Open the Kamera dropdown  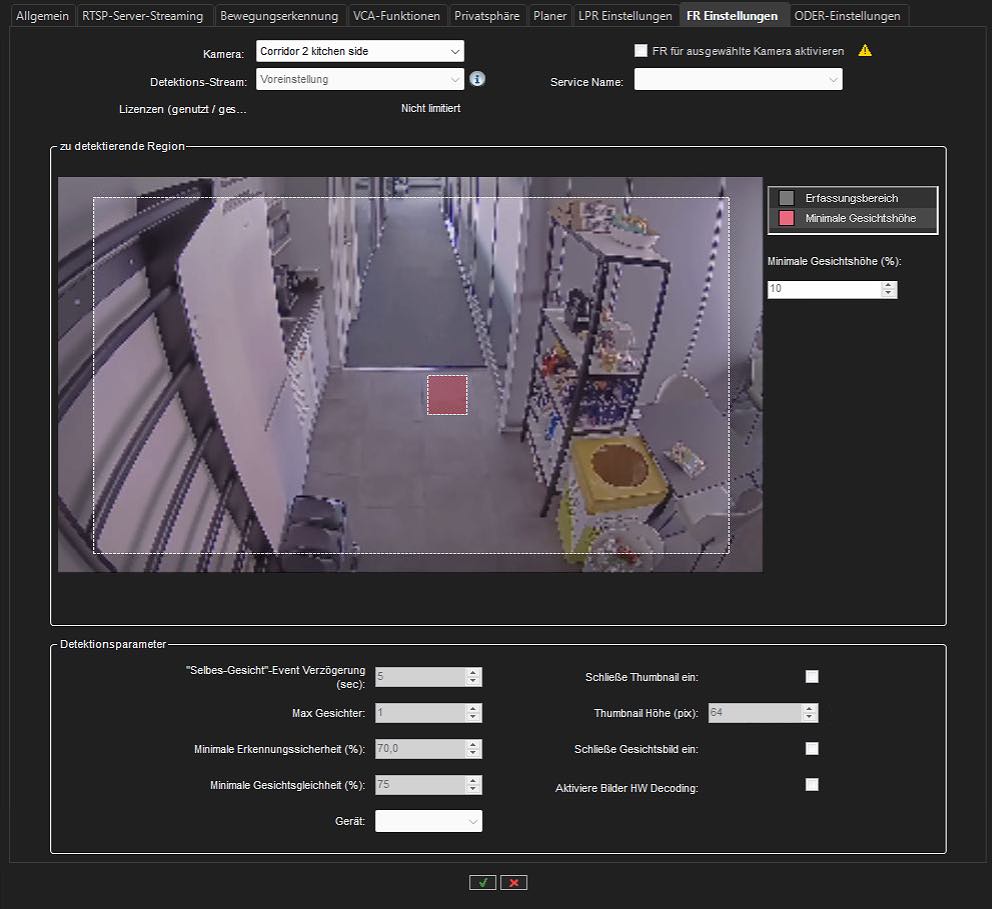point(360,51)
